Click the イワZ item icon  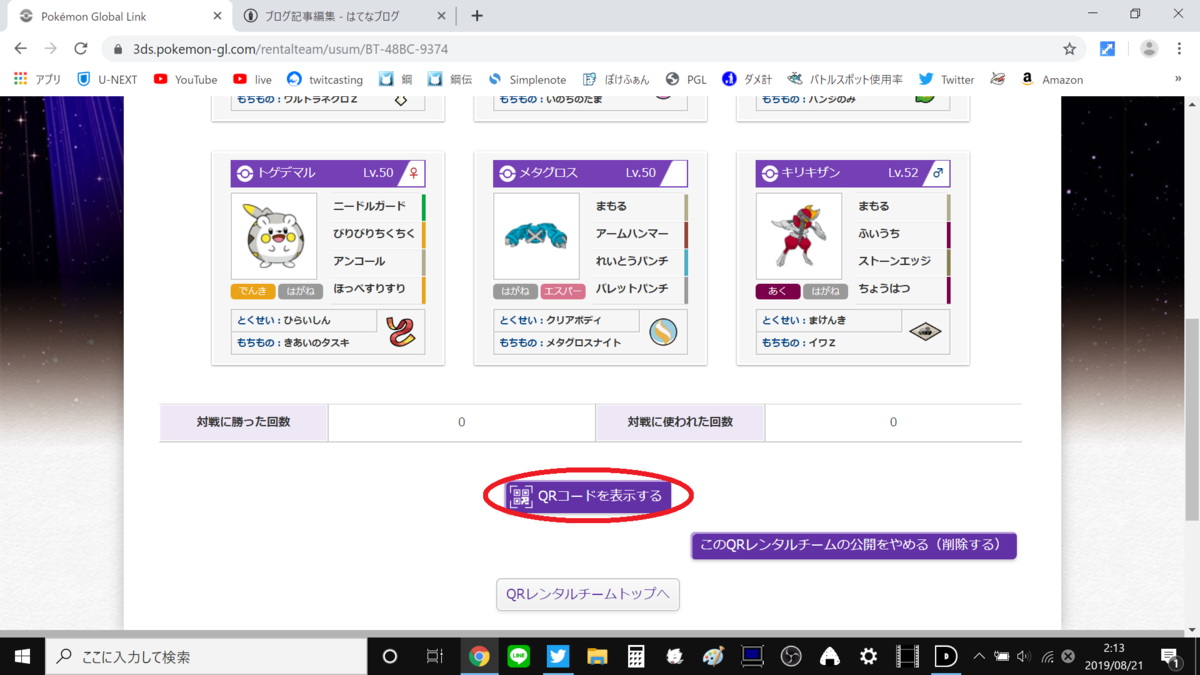(926, 332)
